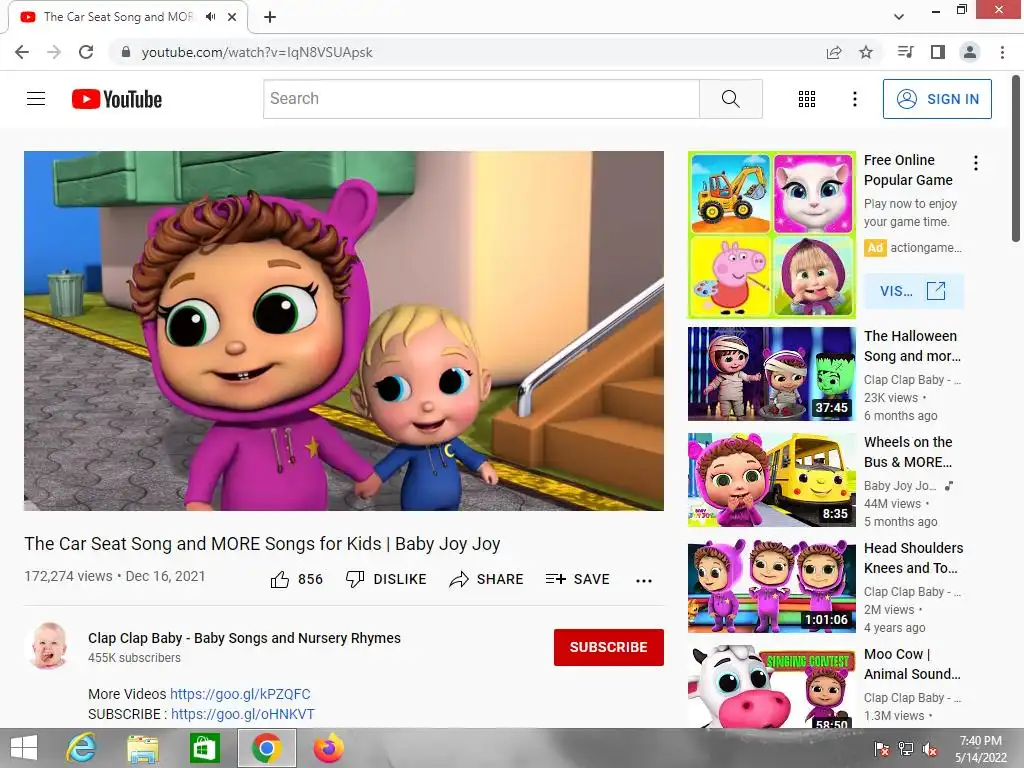Click the muted volume tray icon

[x=930, y=749]
